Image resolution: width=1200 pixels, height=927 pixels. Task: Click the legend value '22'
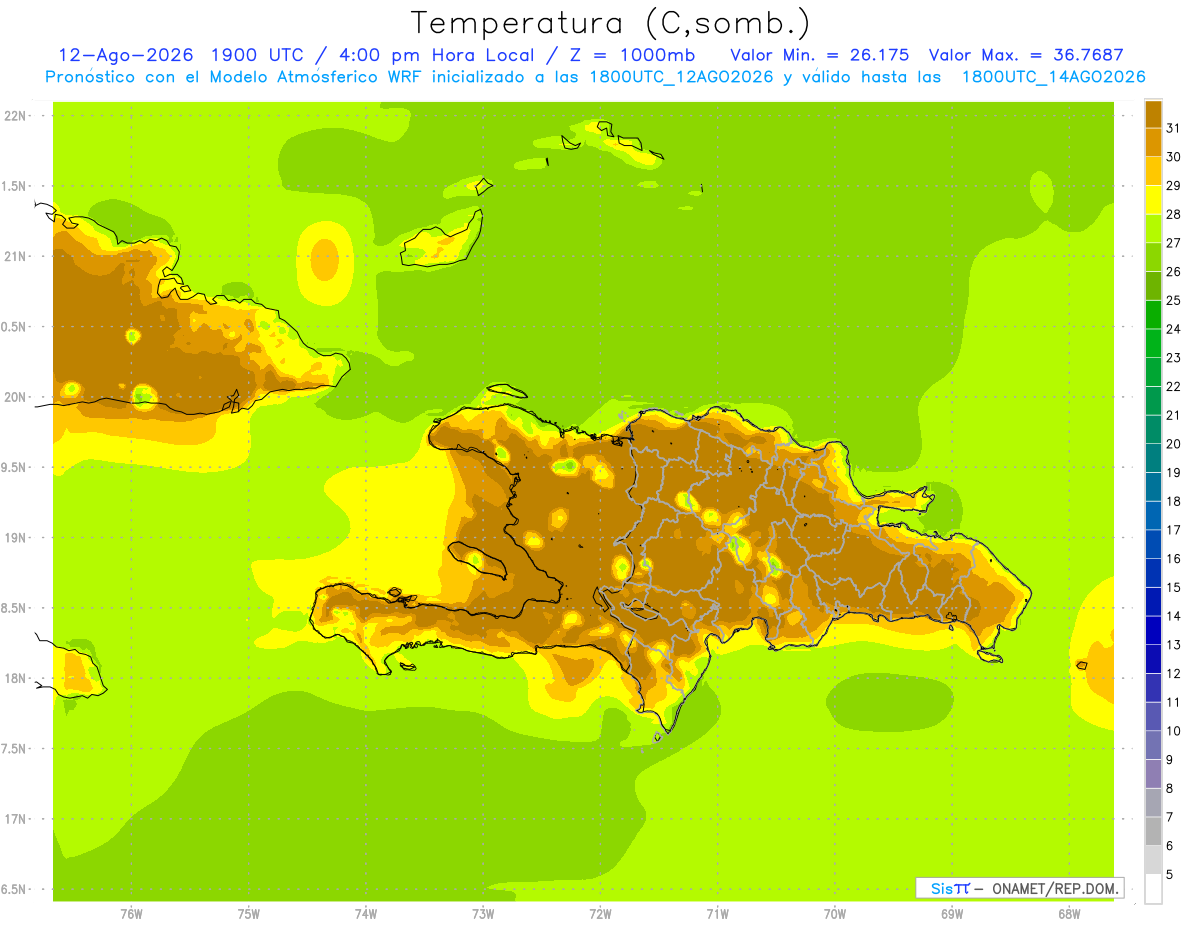[x=1173, y=387]
